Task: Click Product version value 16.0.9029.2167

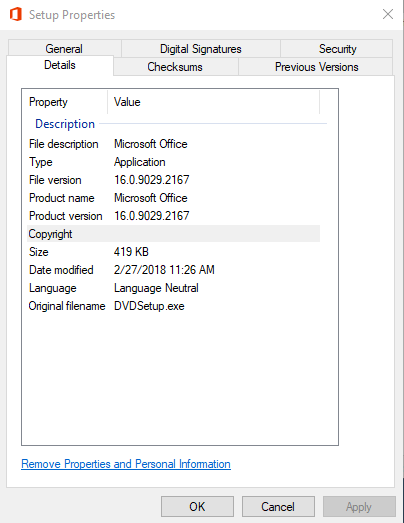Action: click(x=151, y=216)
